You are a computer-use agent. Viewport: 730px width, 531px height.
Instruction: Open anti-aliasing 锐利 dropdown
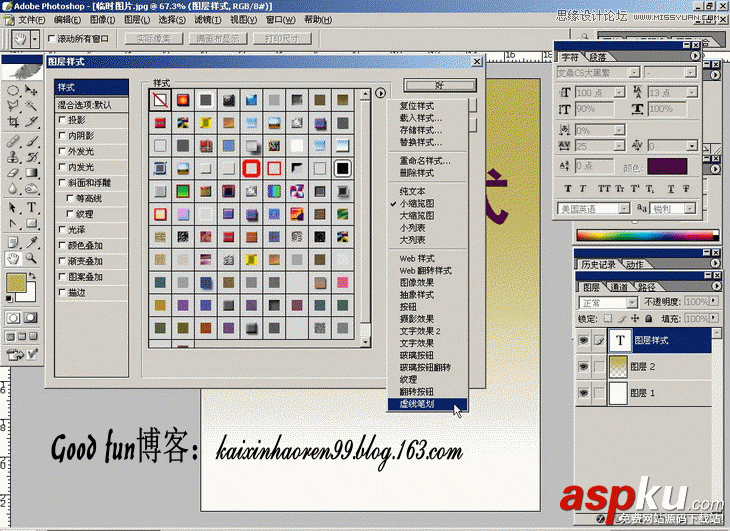[x=691, y=209]
